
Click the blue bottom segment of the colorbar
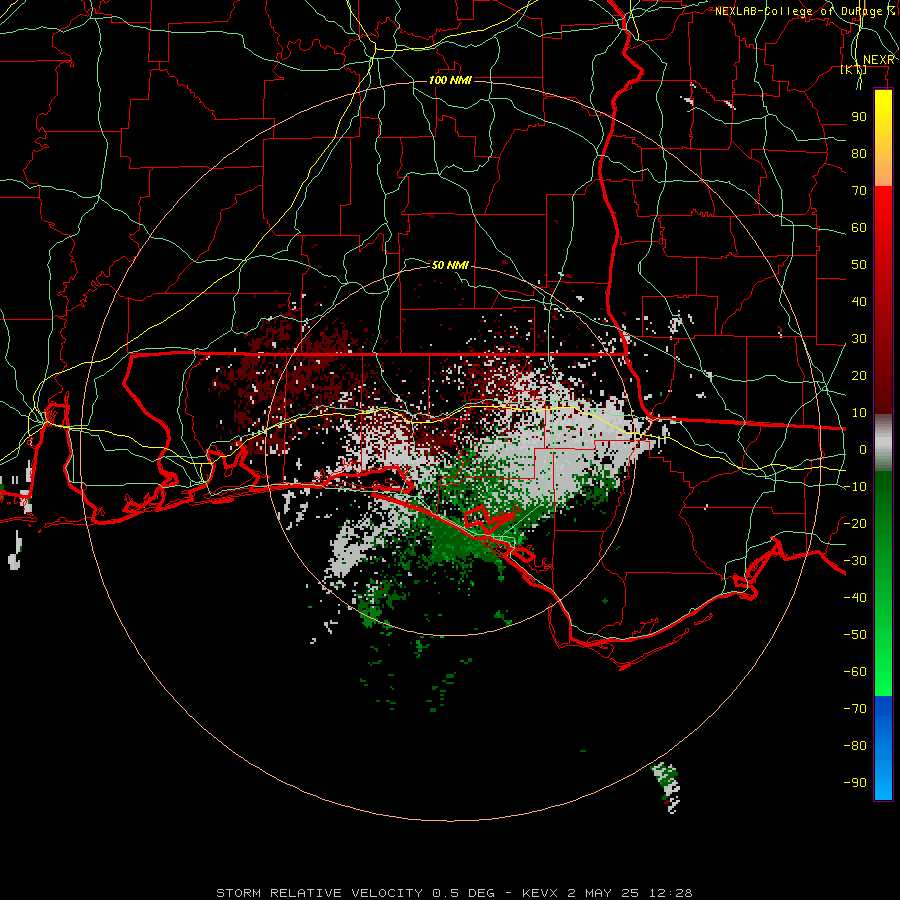(883, 748)
